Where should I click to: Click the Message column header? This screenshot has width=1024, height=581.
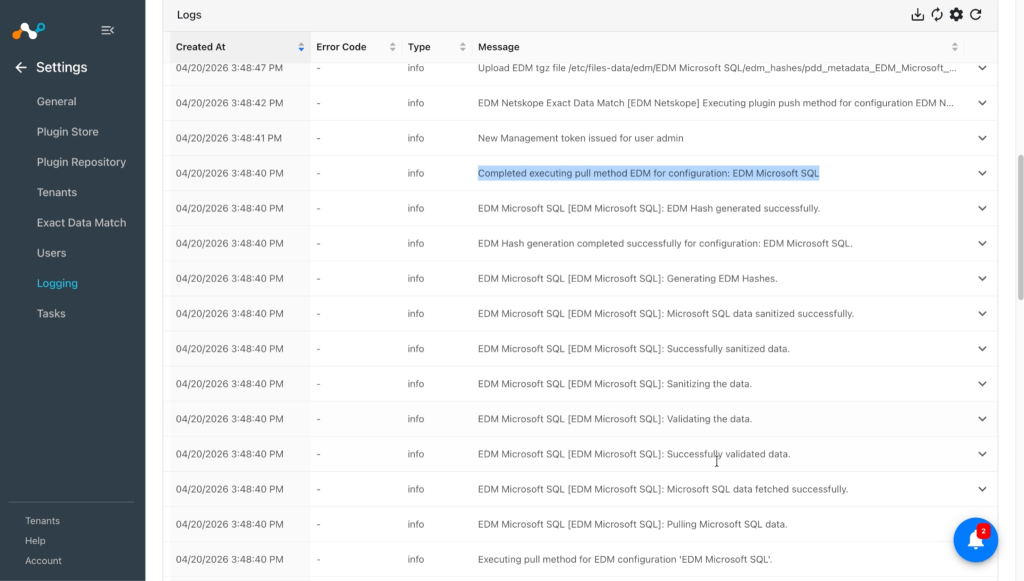point(499,47)
